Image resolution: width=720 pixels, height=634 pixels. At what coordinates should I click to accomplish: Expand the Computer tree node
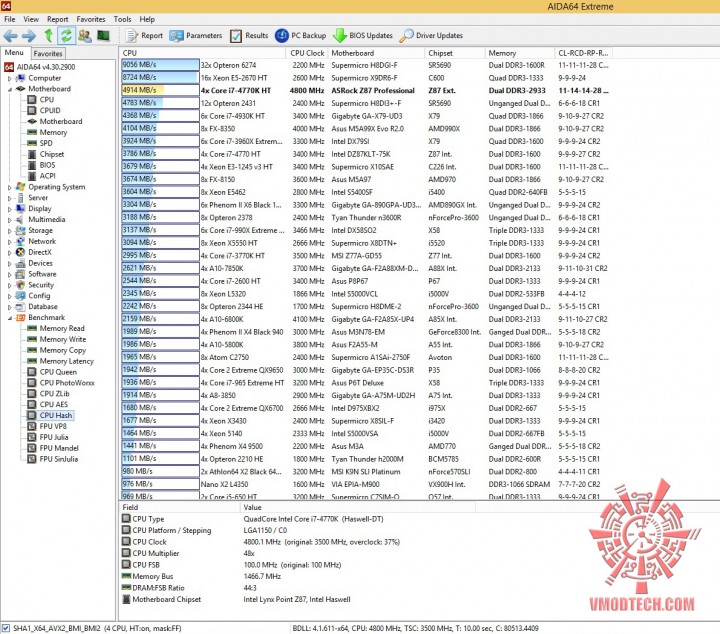[10, 79]
